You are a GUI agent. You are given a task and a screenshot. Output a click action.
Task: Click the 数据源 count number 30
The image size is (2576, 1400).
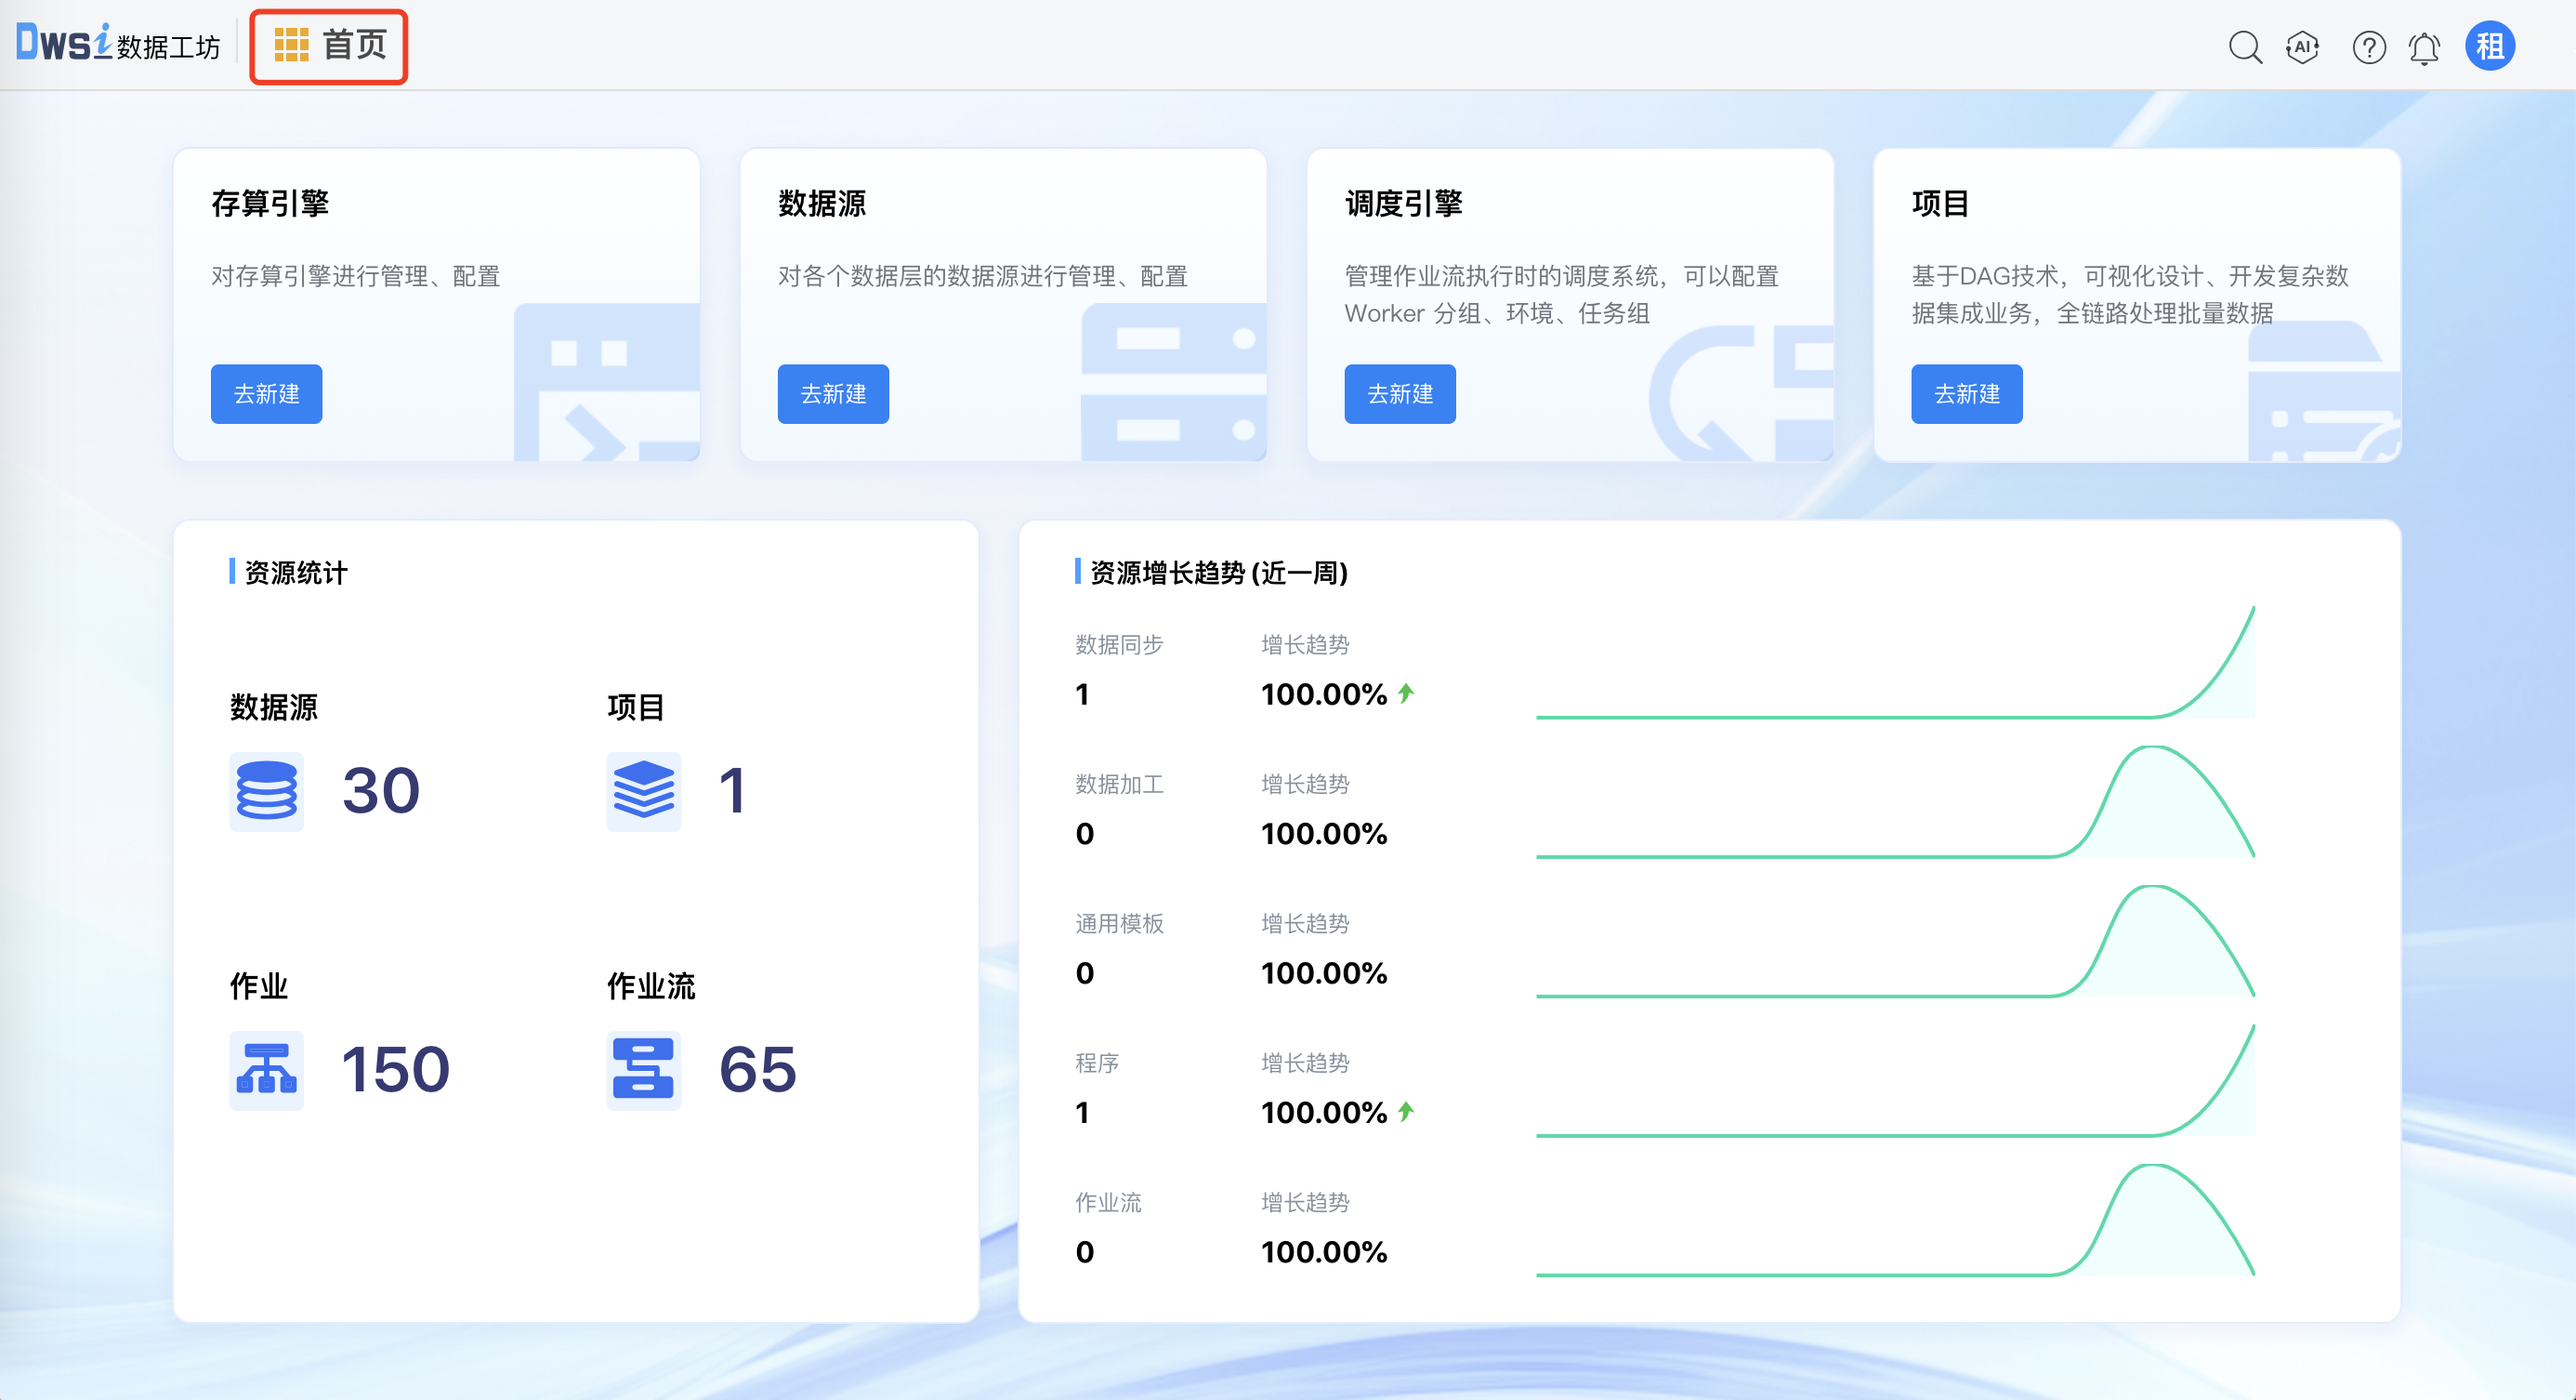click(381, 791)
